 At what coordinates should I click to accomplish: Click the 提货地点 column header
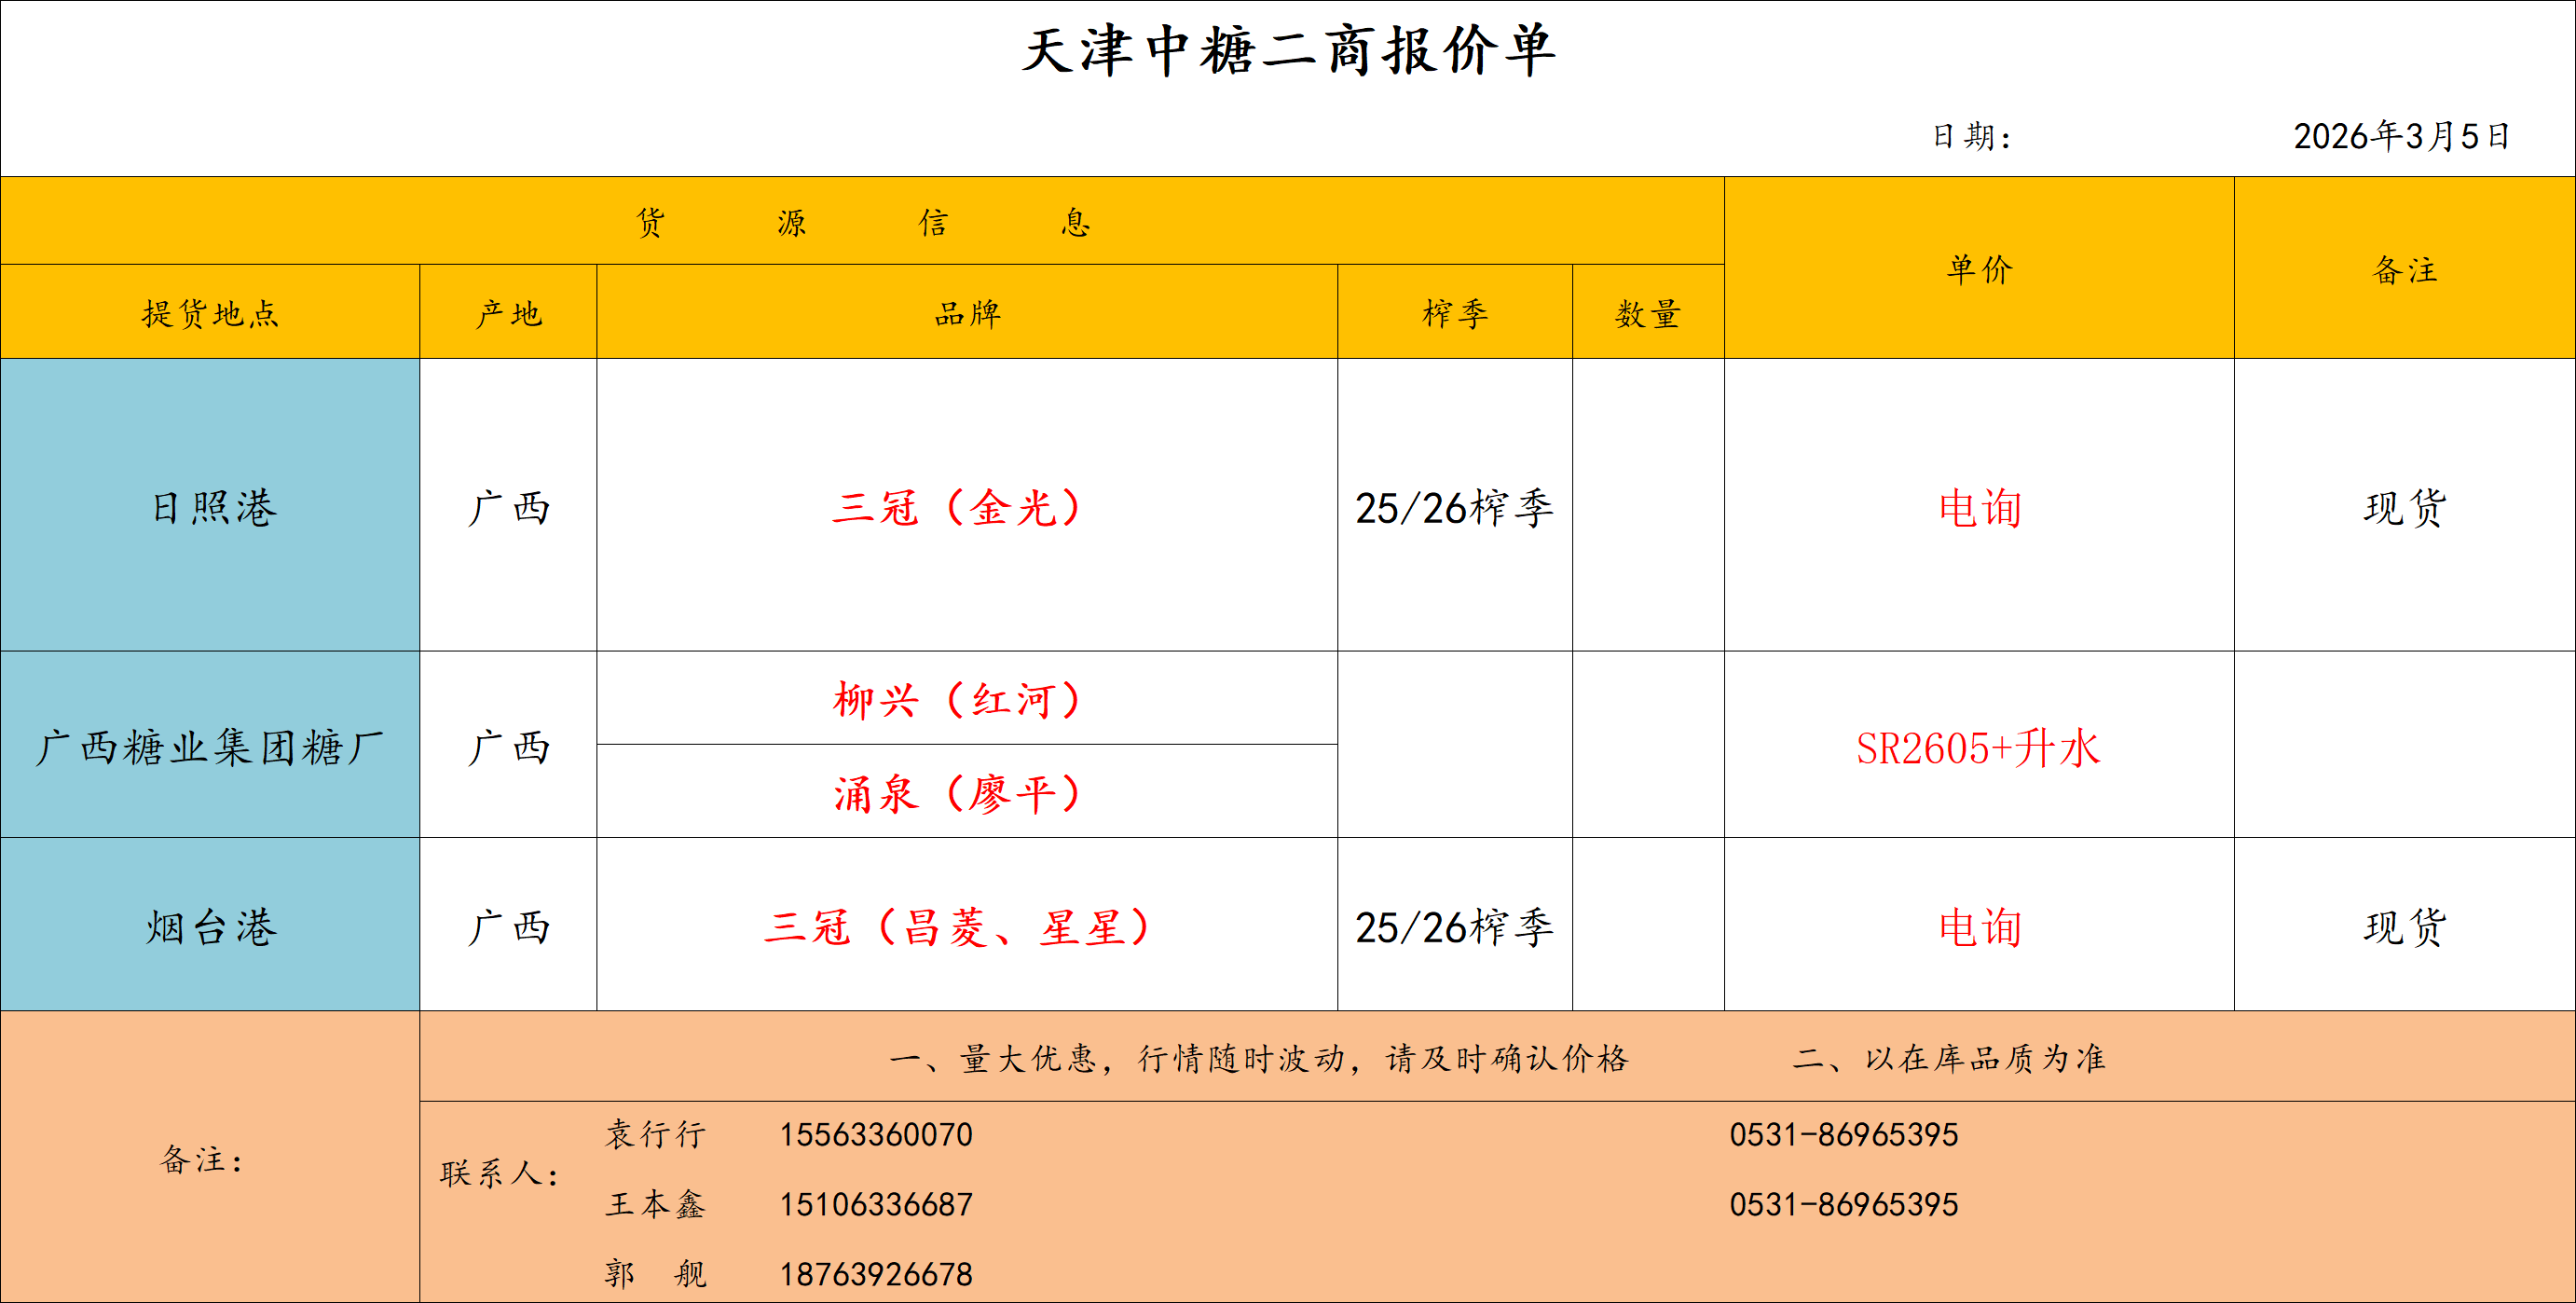pos(210,313)
